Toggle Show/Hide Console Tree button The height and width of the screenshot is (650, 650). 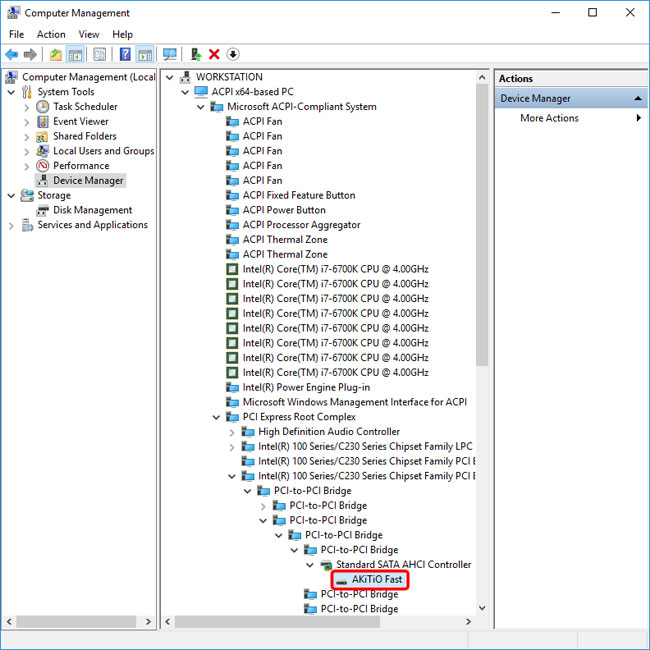(x=75, y=54)
